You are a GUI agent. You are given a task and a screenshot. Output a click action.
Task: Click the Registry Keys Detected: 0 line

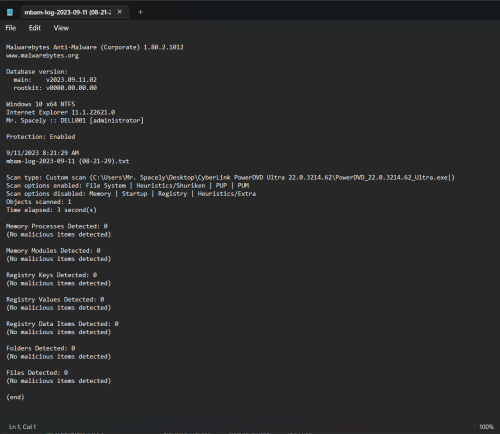51,275
